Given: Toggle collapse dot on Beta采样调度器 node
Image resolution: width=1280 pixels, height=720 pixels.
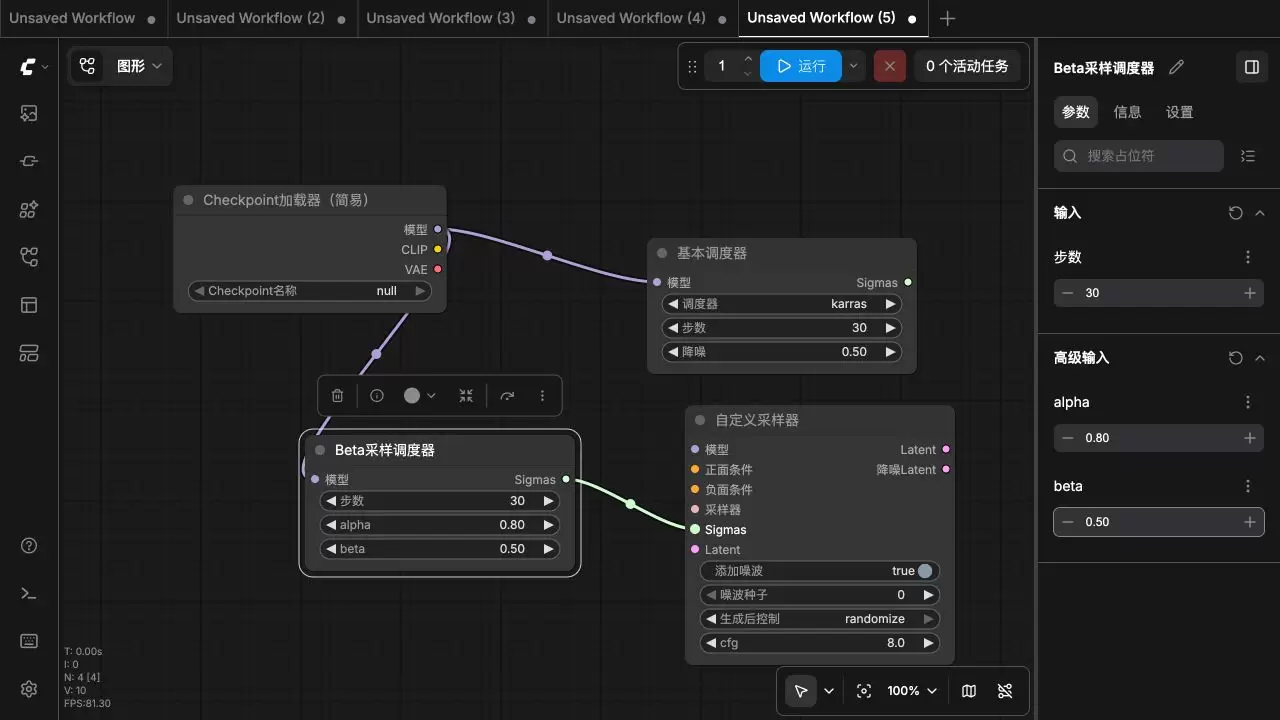Looking at the screenshot, I should (320, 450).
